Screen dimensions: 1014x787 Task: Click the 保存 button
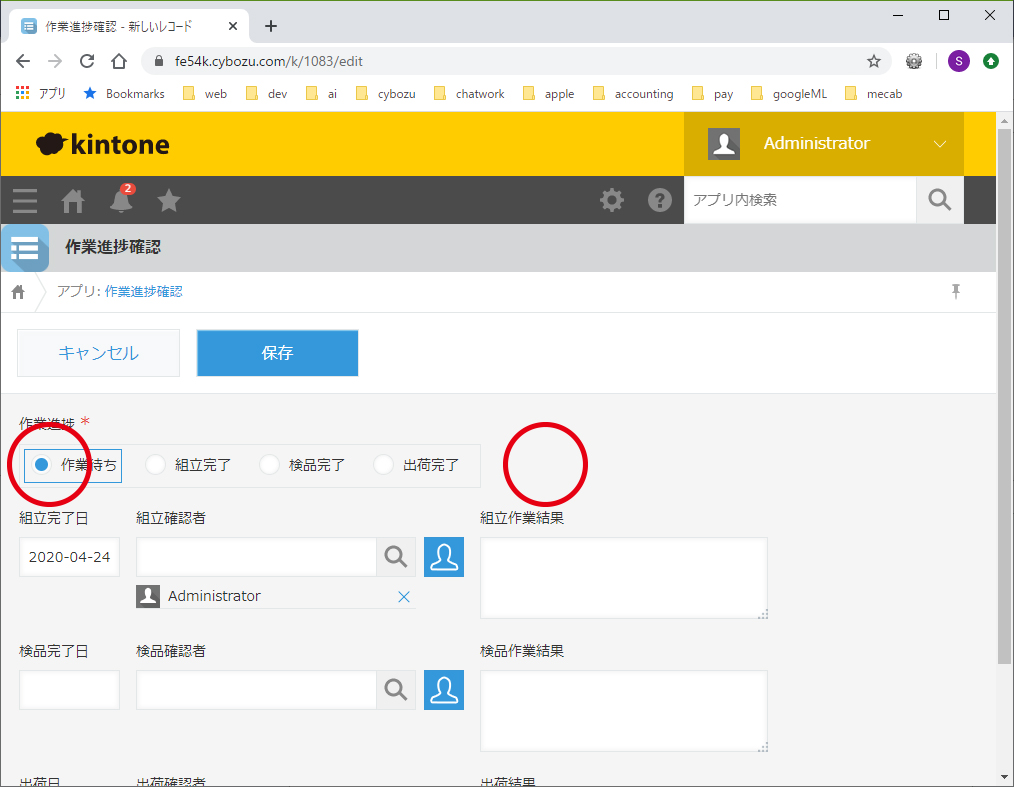[277, 353]
